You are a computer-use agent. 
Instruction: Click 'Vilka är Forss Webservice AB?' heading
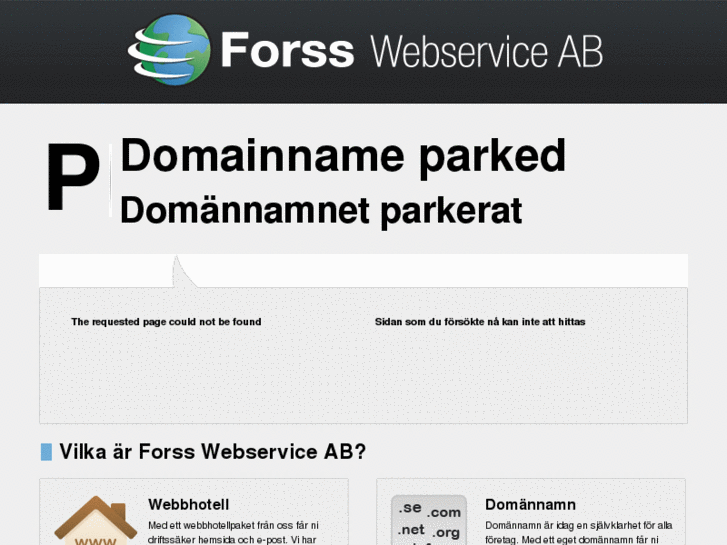click(213, 452)
